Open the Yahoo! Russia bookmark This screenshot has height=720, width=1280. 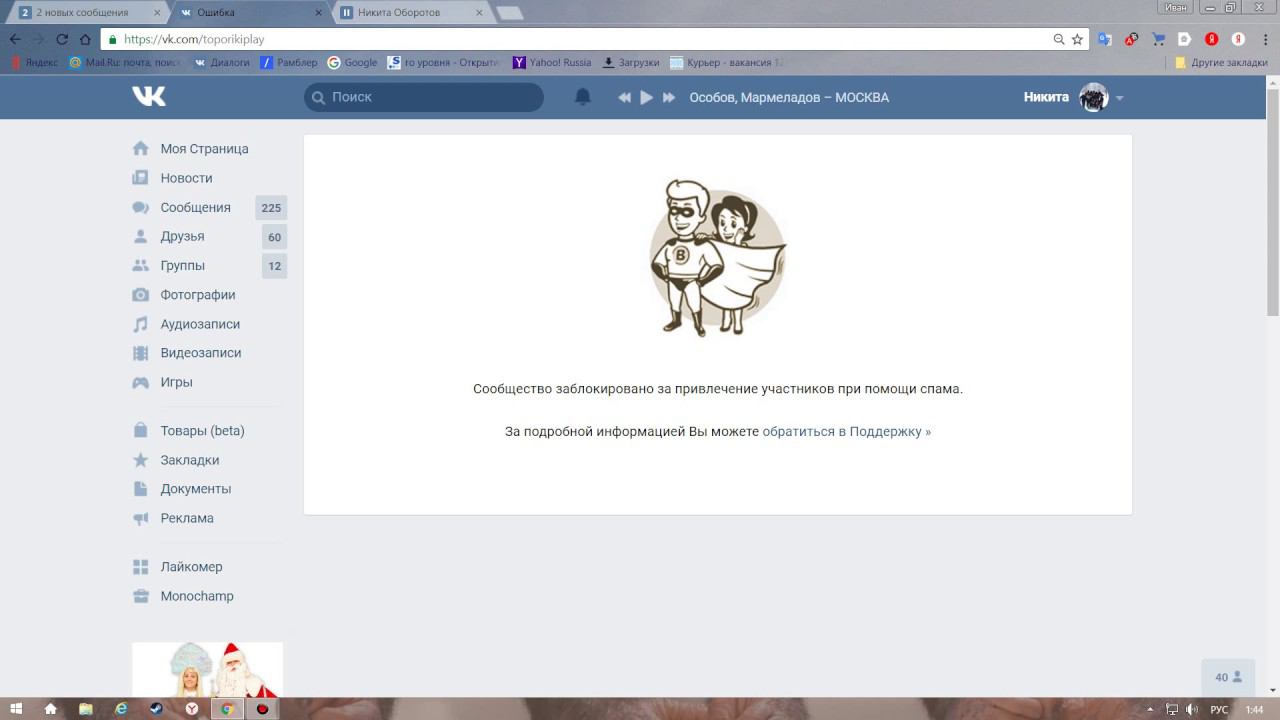click(x=552, y=62)
